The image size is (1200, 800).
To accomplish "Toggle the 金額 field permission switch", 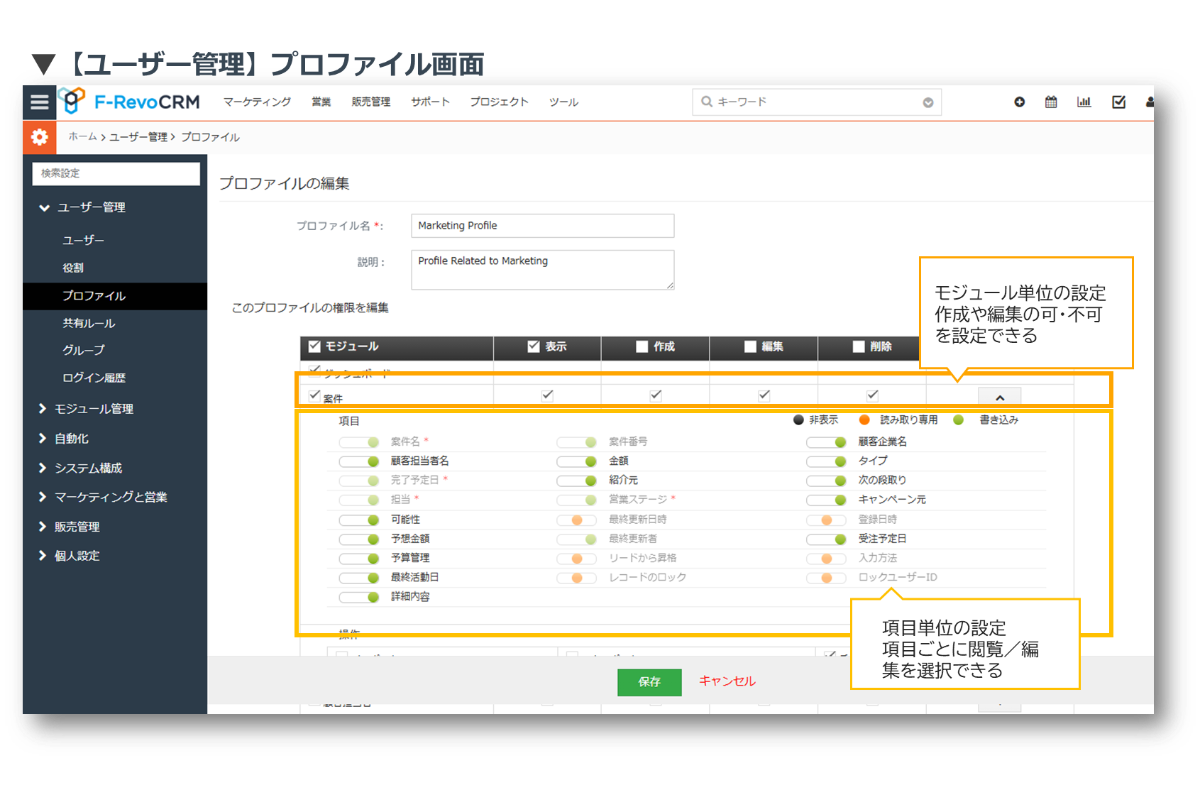I will (576, 461).
